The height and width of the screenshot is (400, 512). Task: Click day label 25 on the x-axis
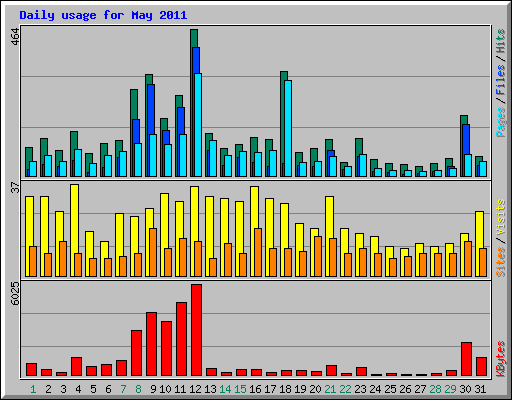(390, 389)
